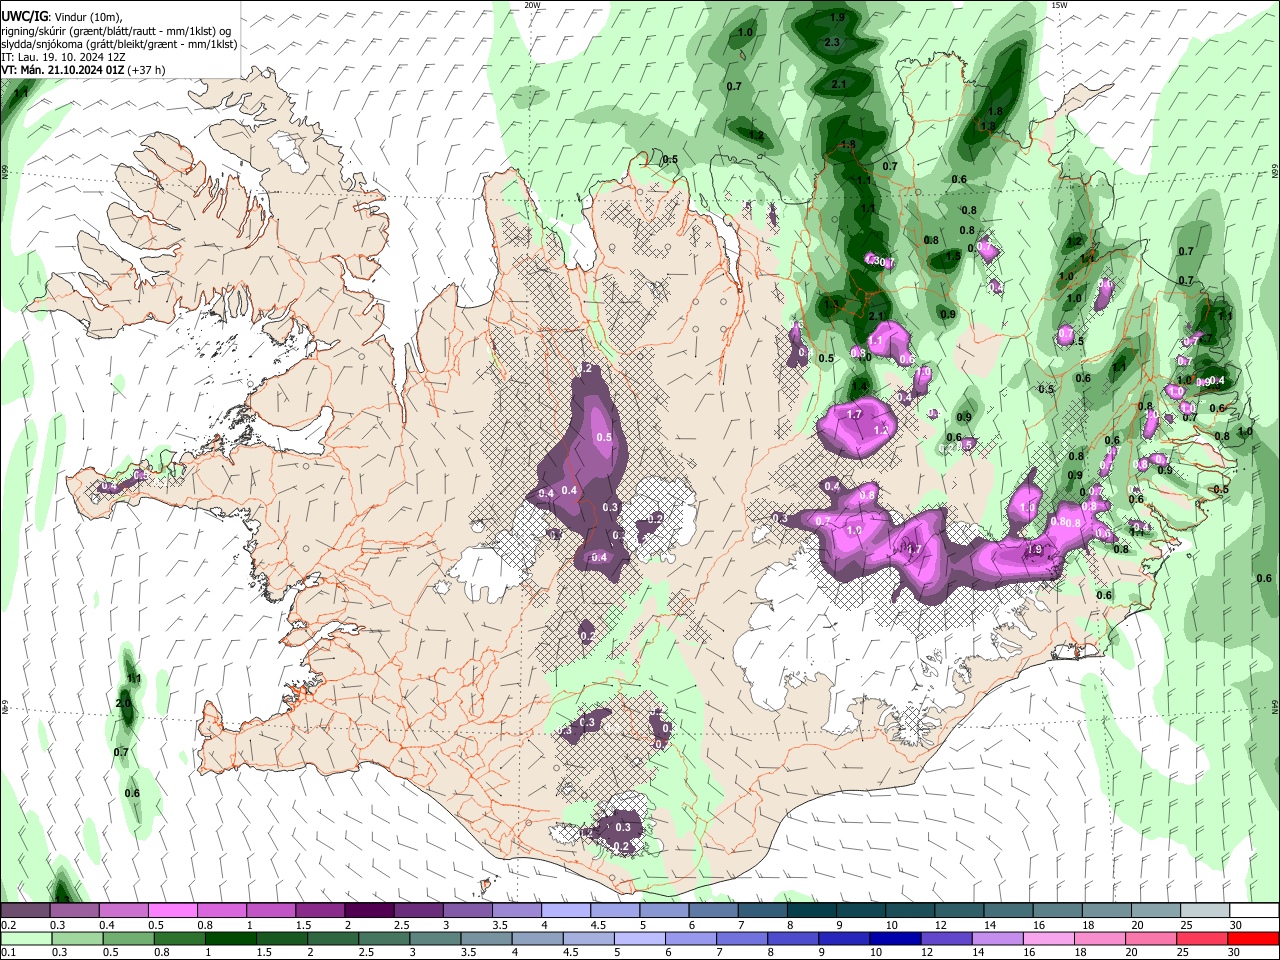Click the '2.0' rain value off the southwest coast
Viewport: 1280px width, 960px height.
(124, 704)
